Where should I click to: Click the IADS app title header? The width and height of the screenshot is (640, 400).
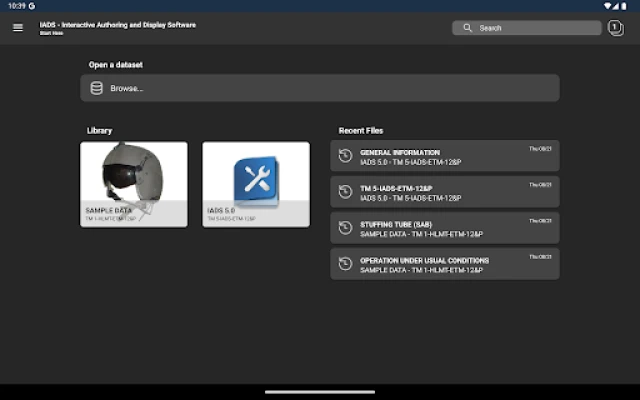[x=118, y=25]
